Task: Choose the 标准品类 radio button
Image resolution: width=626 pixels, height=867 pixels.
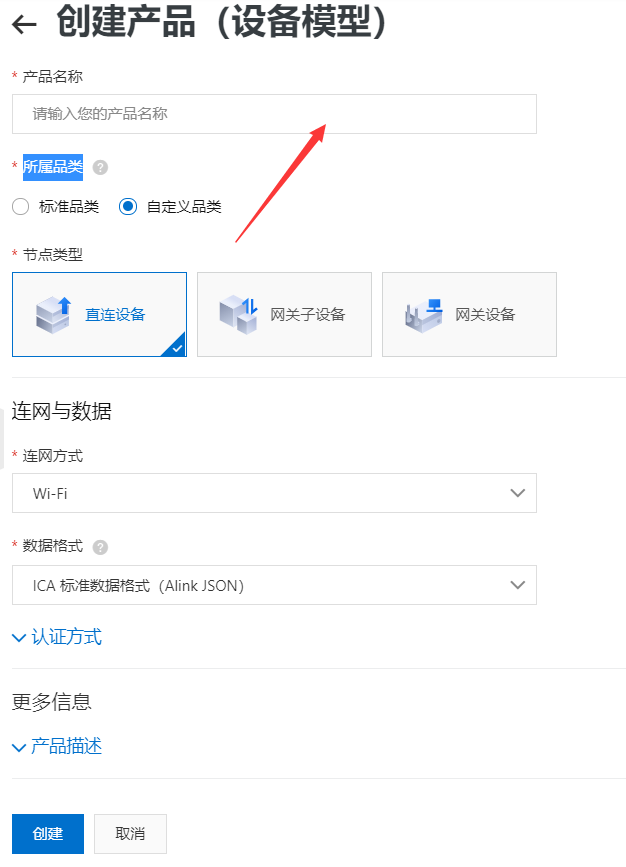Action: pos(20,207)
